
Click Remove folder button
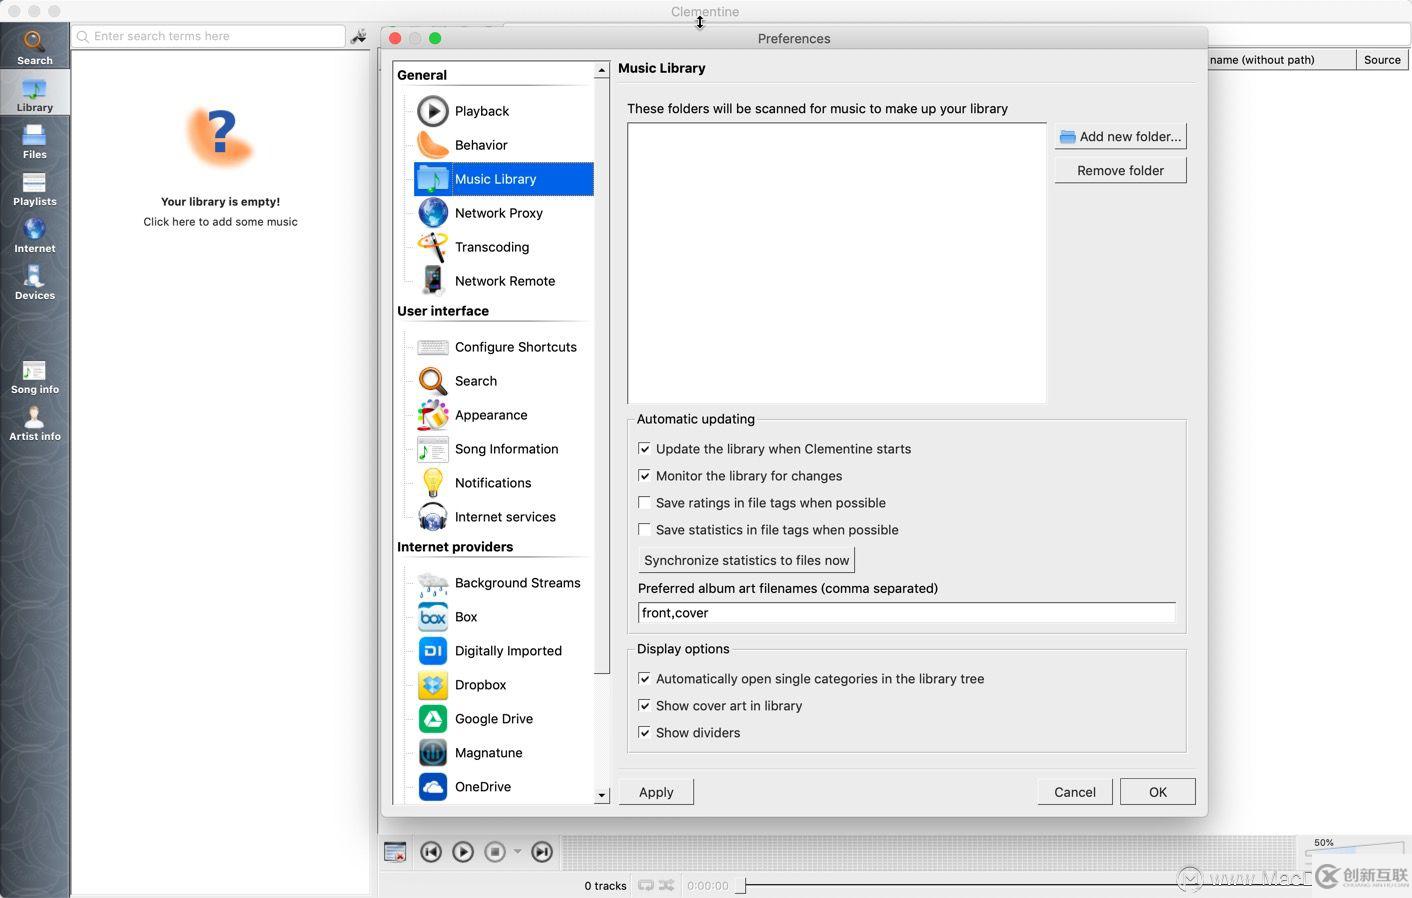(1120, 171)
